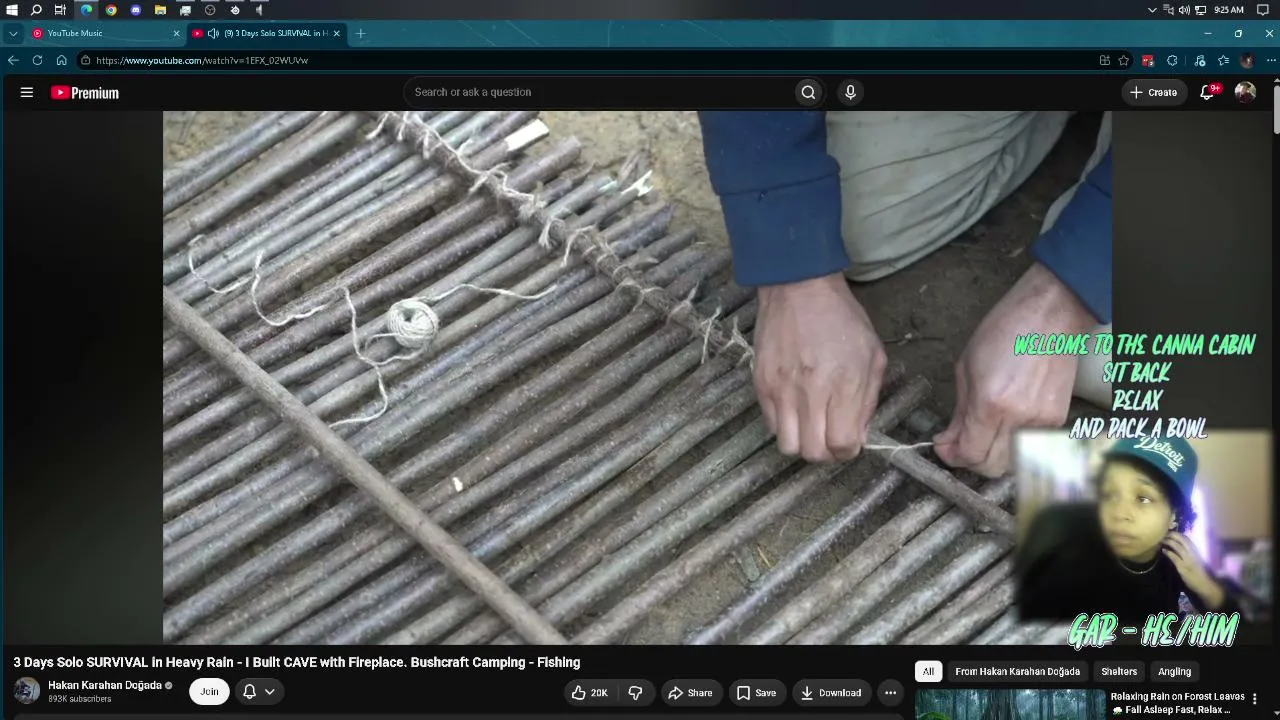Open more actions menu under video
Viewport: 1280px width, 720px height.
coord(890,693)
